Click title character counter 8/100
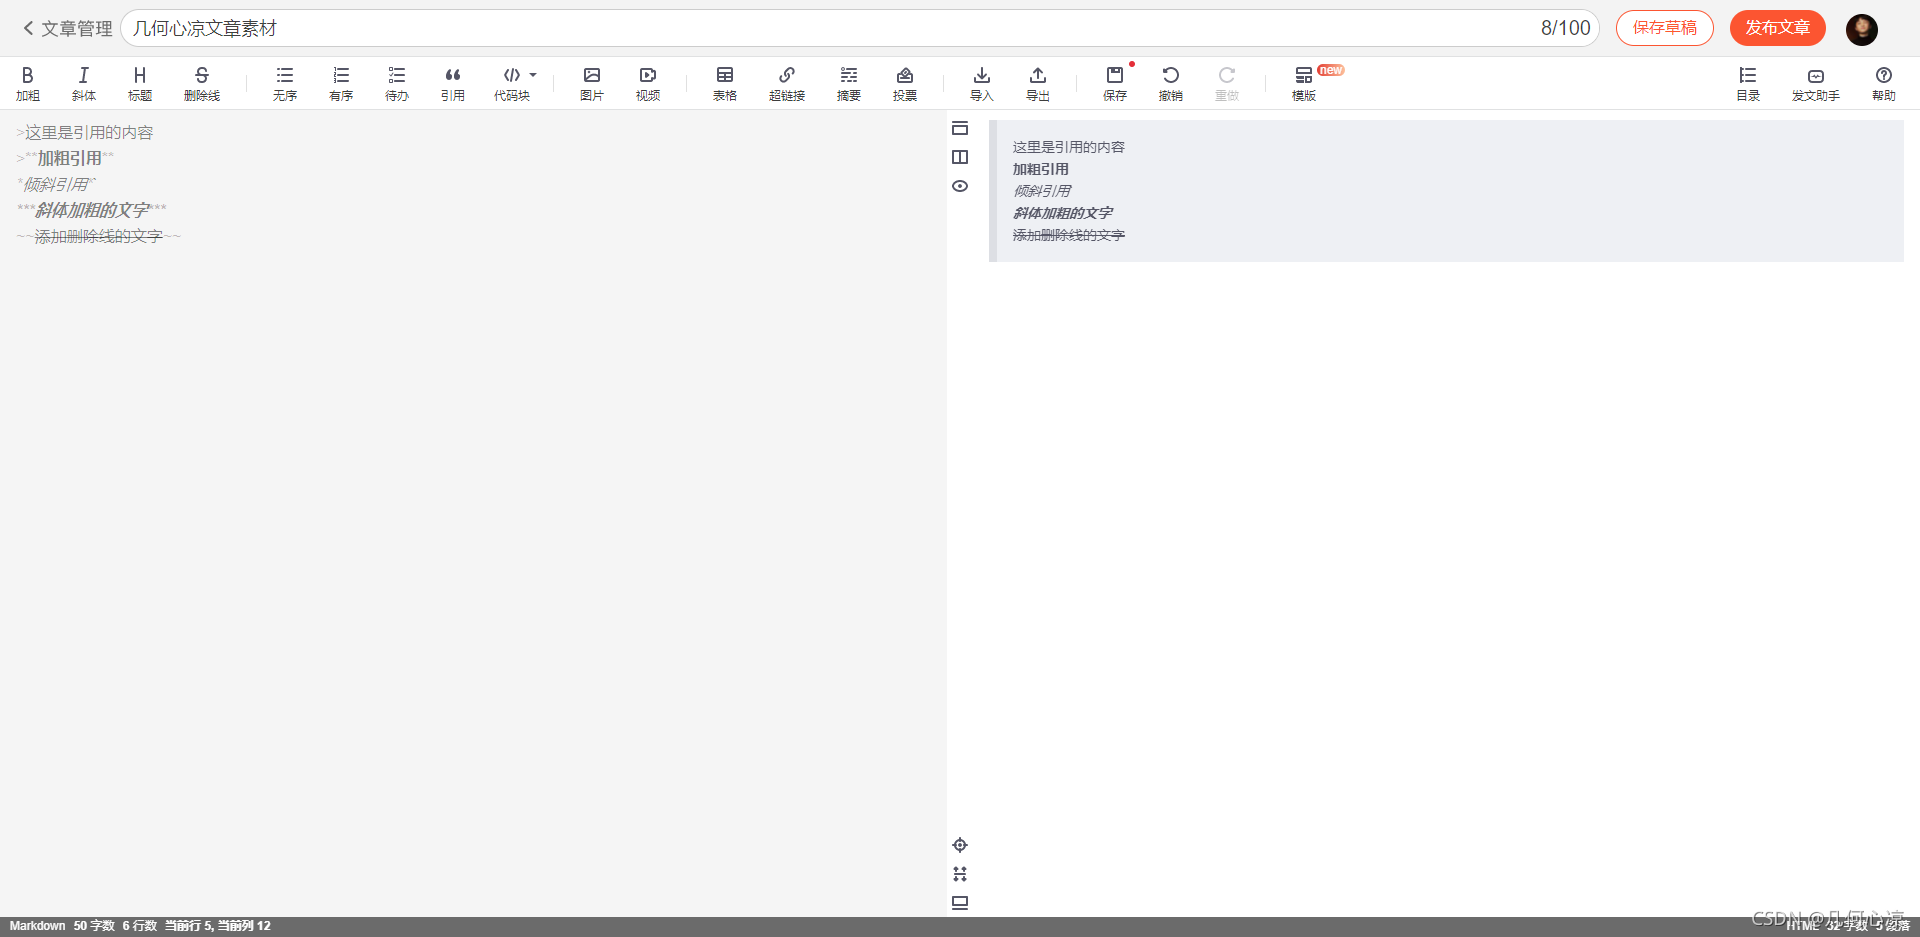 click(x=1565, y=28)
